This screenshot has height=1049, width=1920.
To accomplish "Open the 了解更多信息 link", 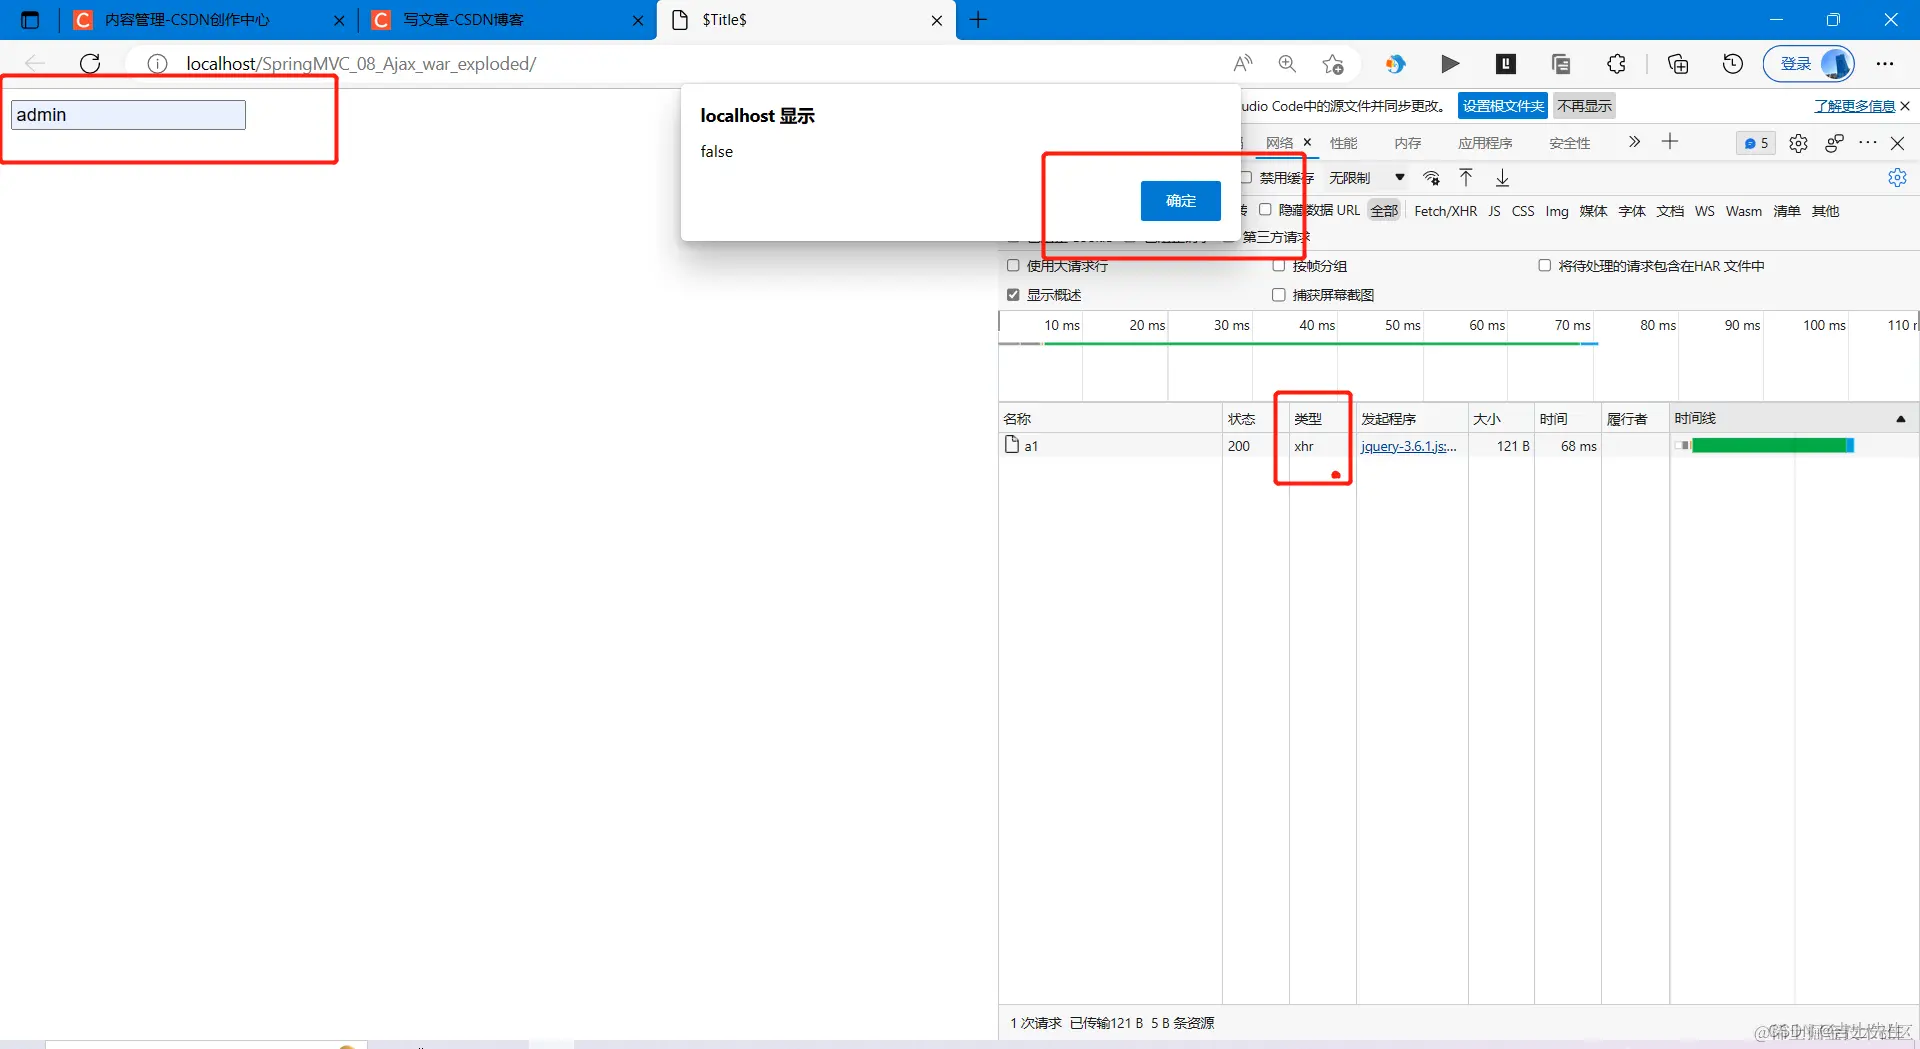I will [x=1854, y=106].
